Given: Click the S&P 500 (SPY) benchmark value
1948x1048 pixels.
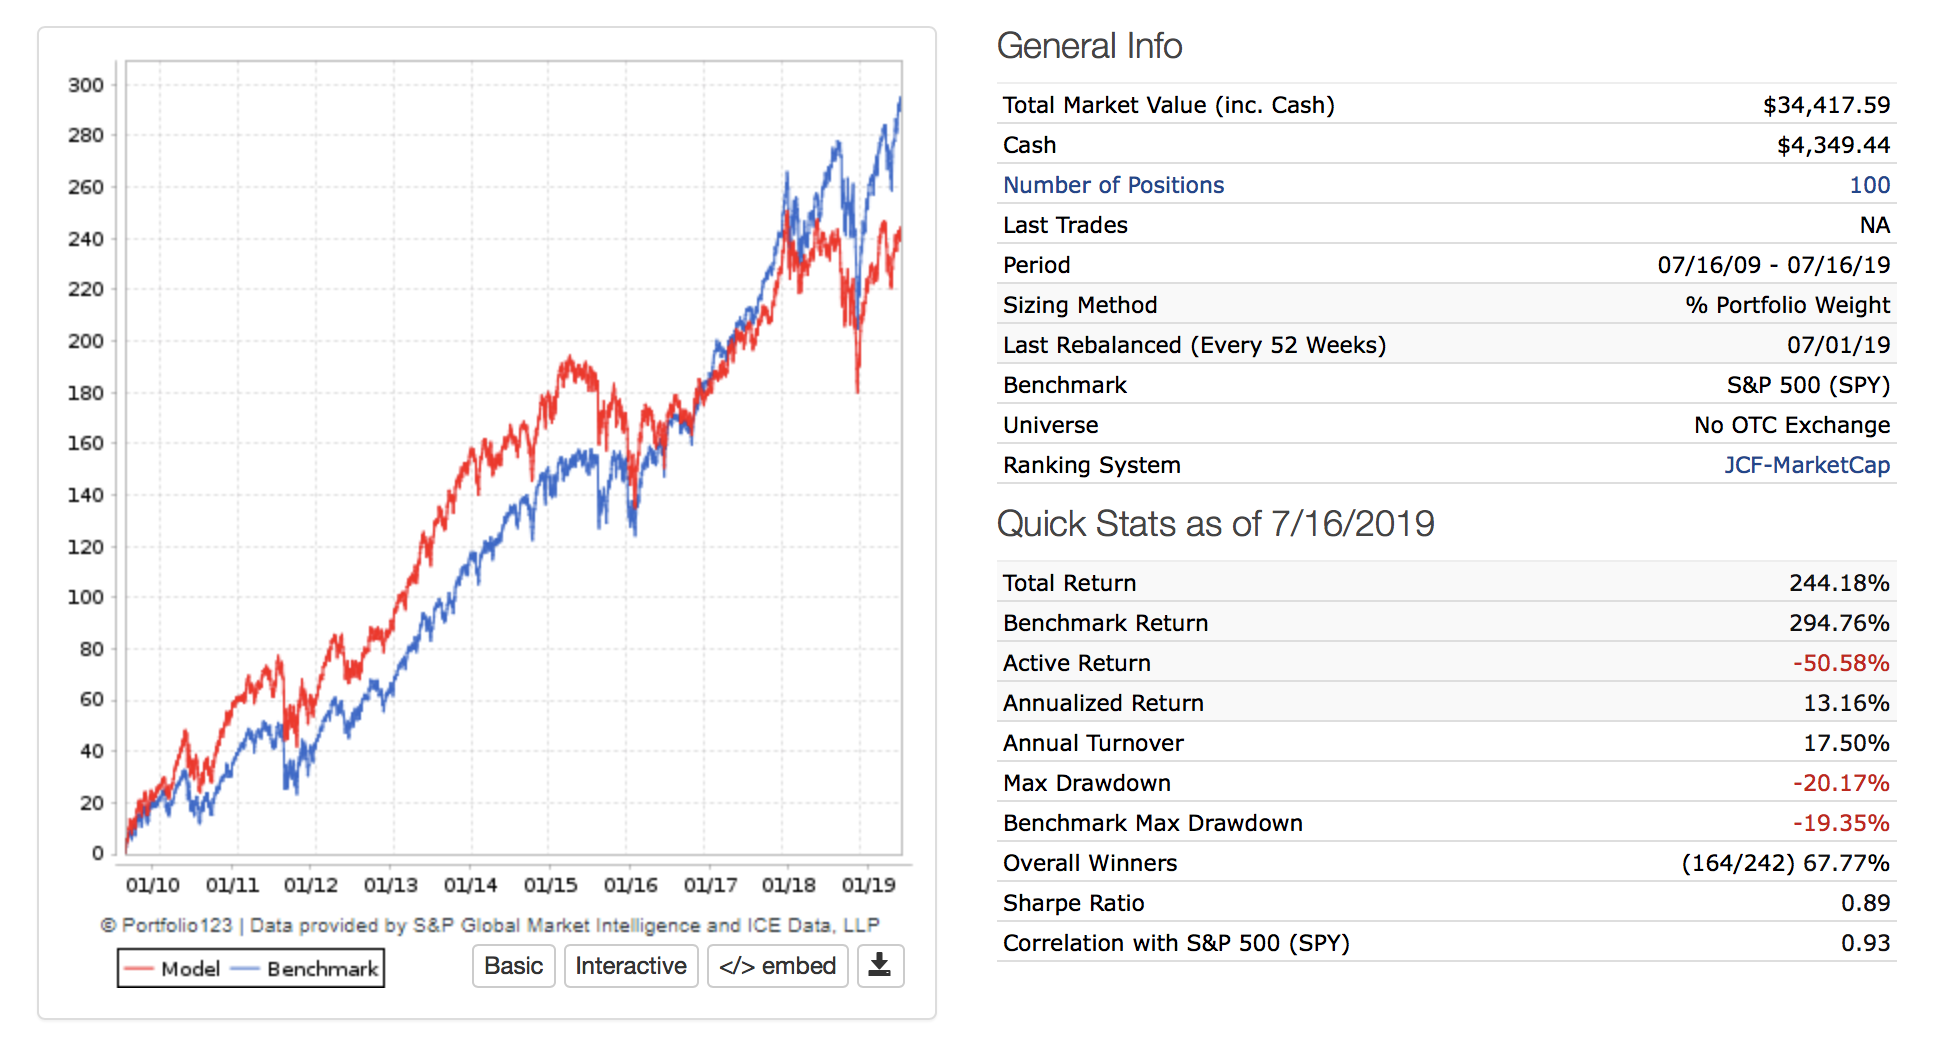Looking at the screenshot, I should (x=1808, y=385).
